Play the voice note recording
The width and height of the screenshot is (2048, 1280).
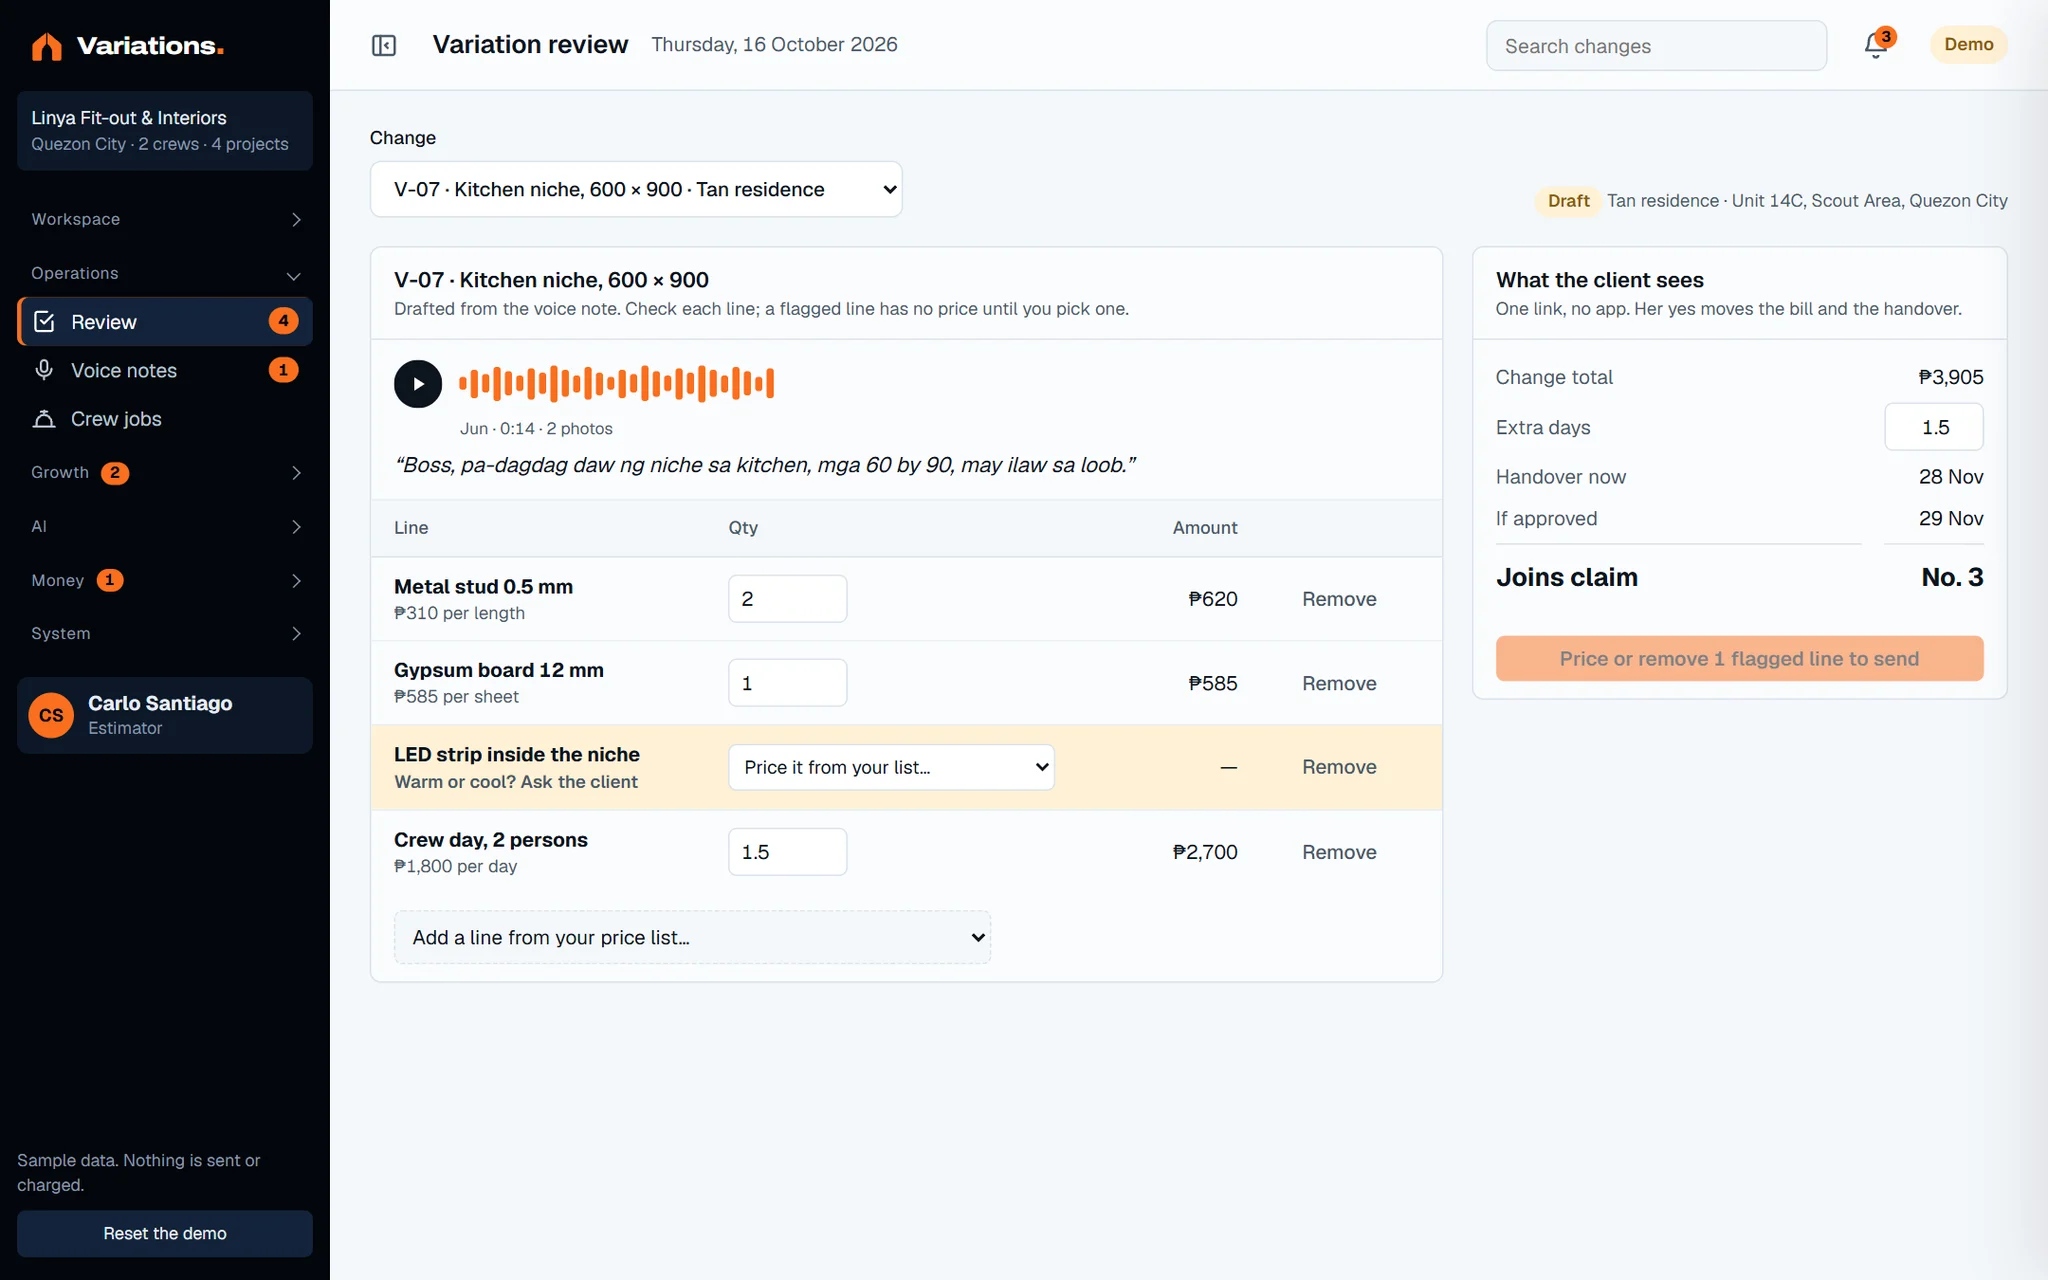pos(418,384)
